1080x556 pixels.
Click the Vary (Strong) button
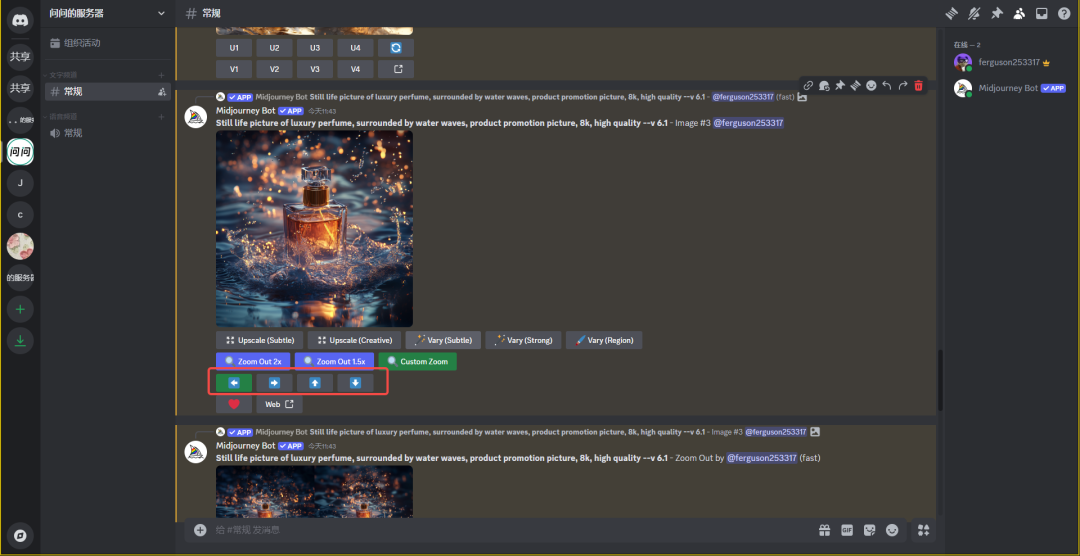coord(523,340)
